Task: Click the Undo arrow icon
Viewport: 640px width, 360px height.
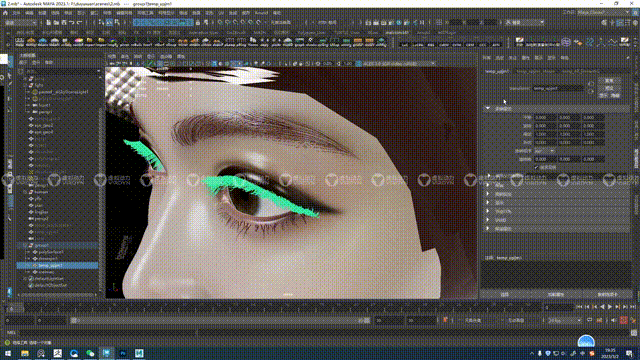Action: point(72,22)
